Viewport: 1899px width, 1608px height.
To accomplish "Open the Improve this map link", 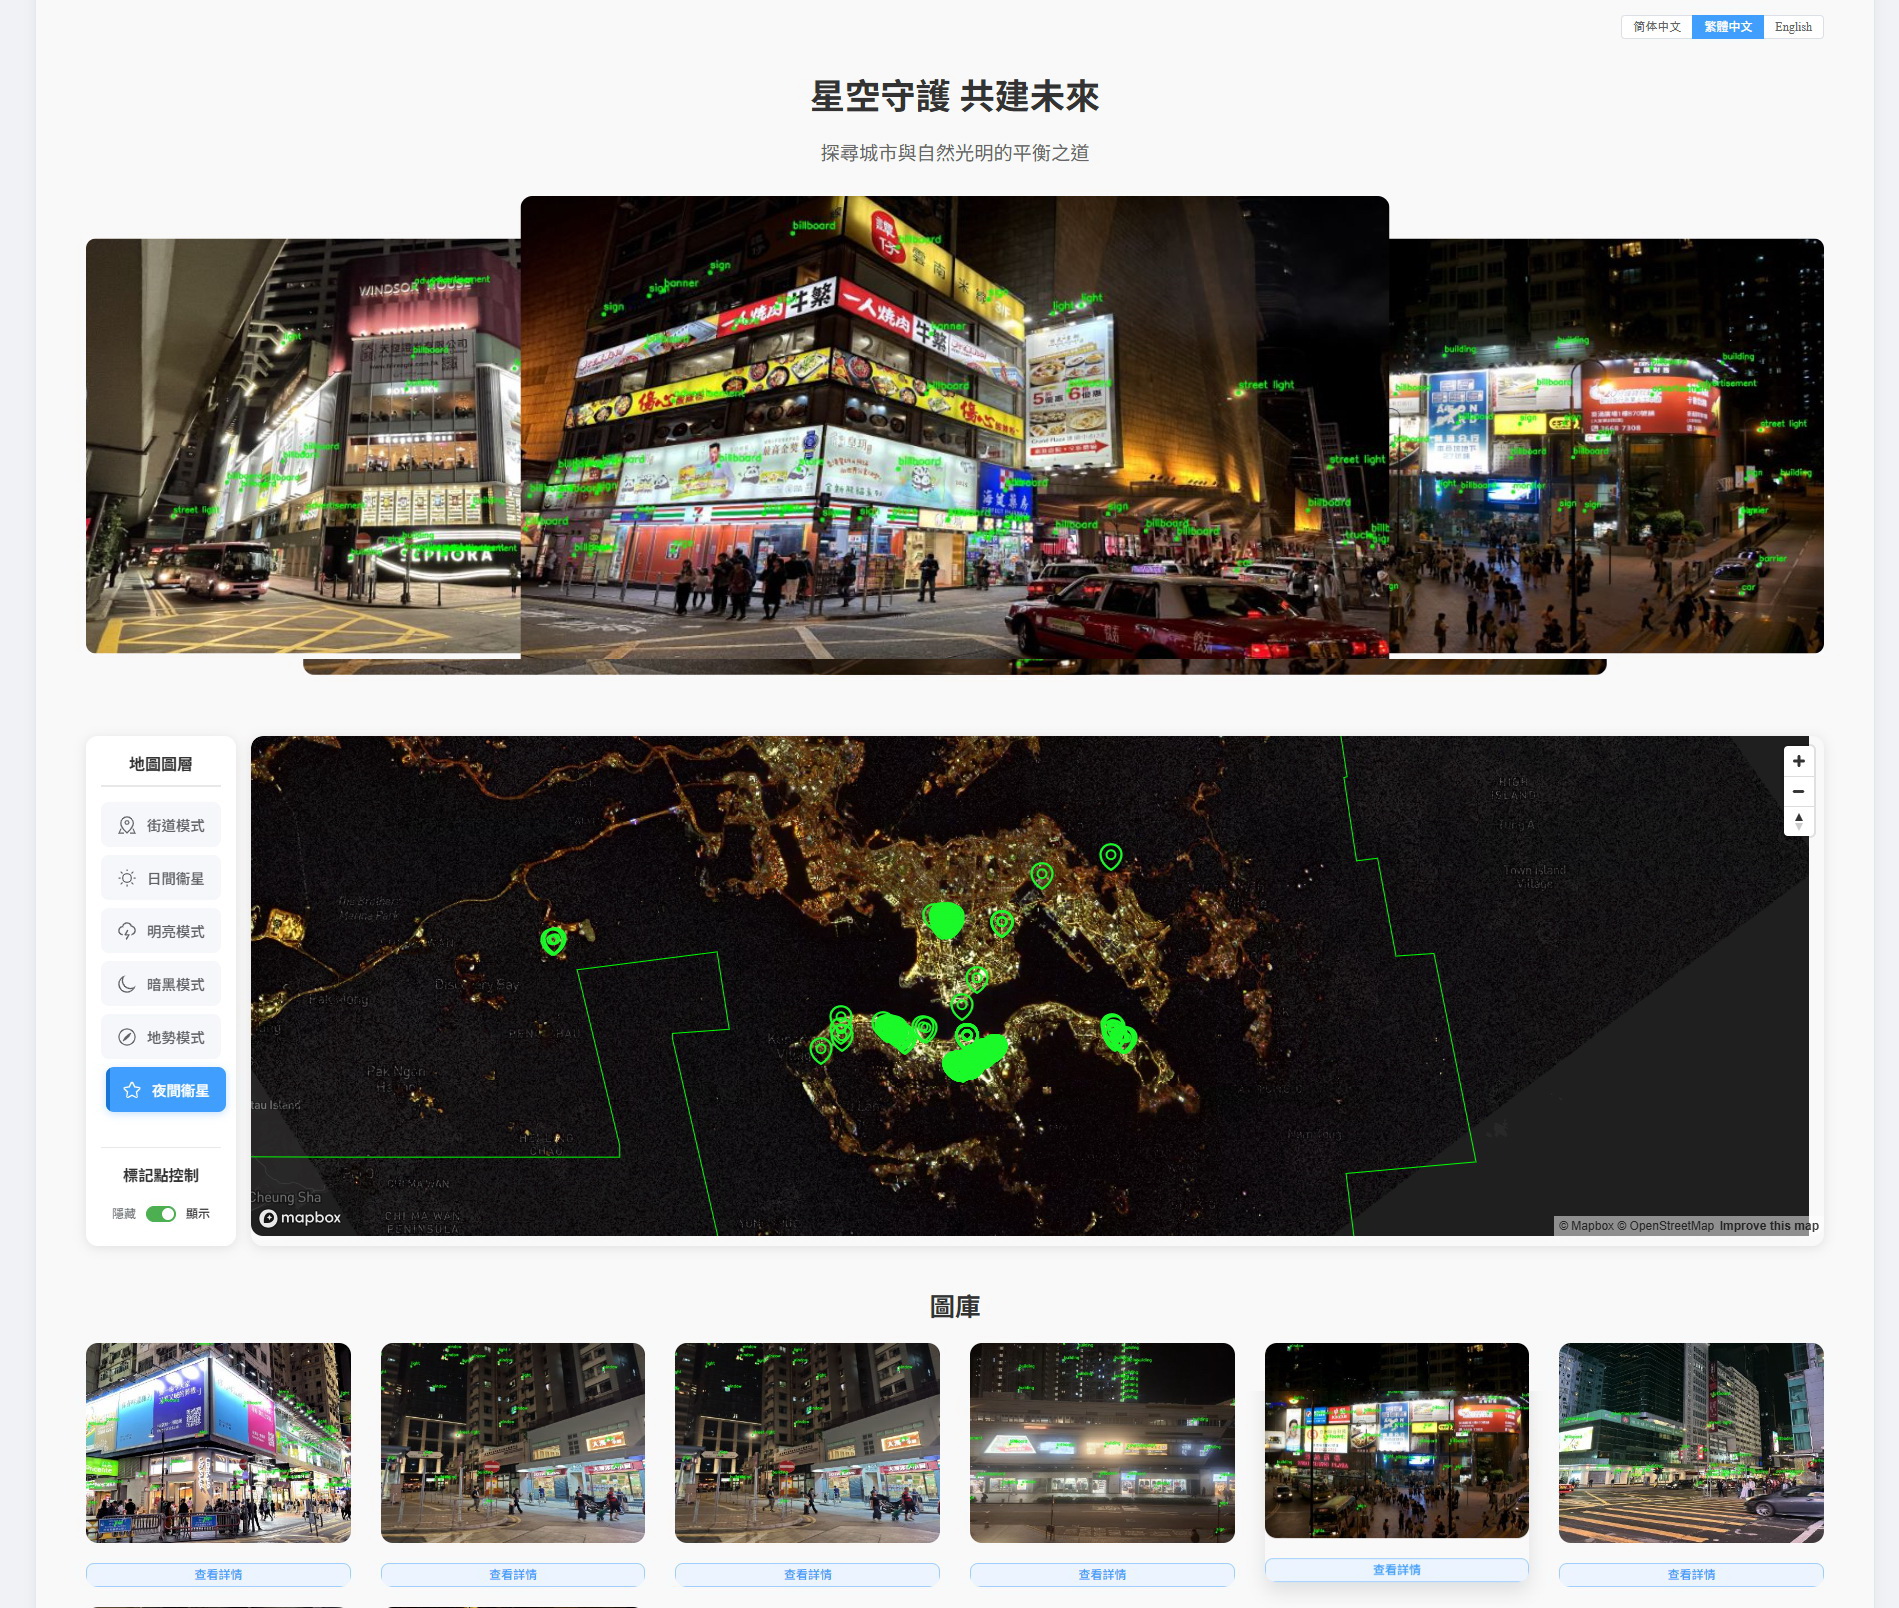I will (1769, 1226).
